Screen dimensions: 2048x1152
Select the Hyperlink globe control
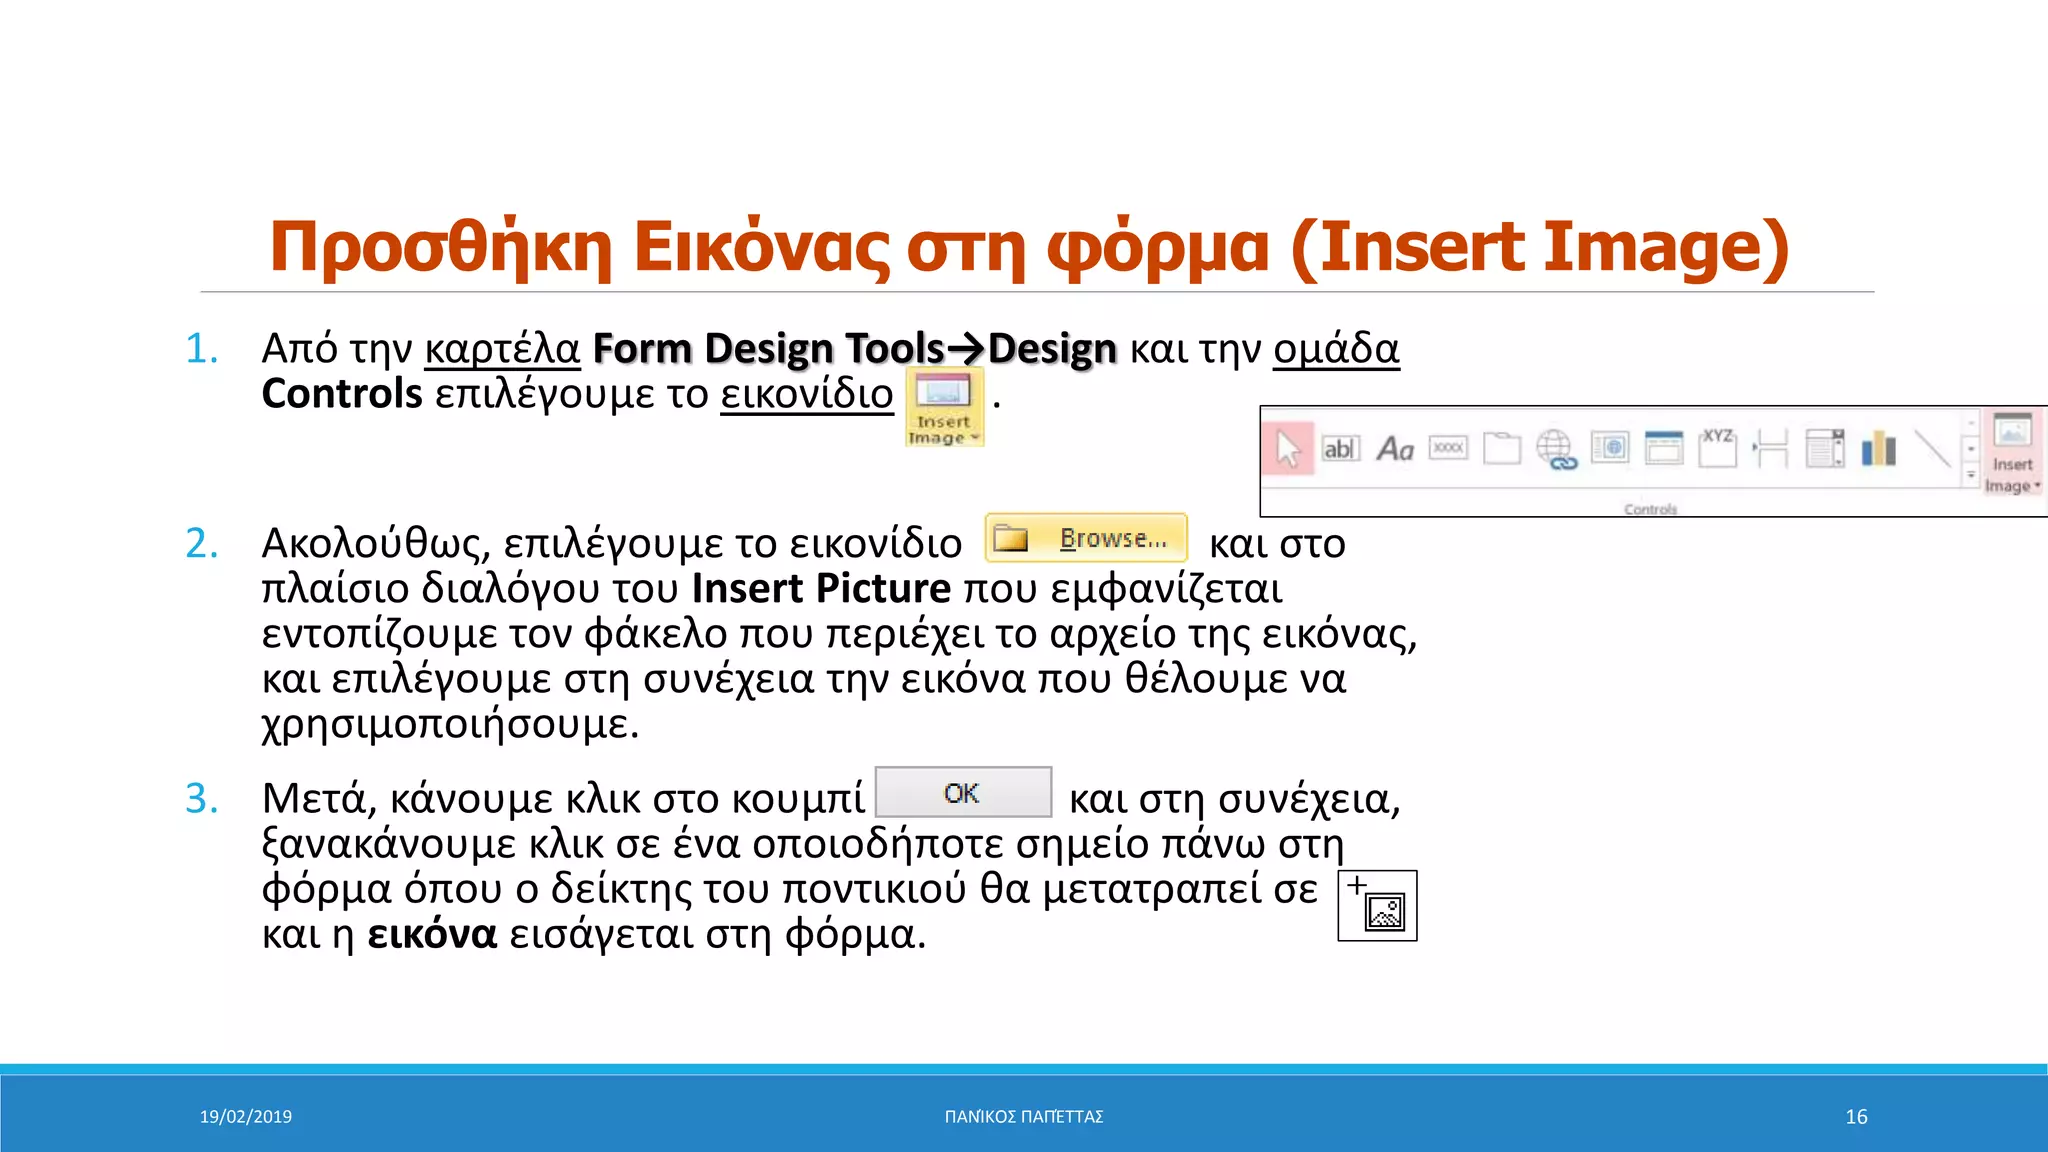click(1556, 449)
